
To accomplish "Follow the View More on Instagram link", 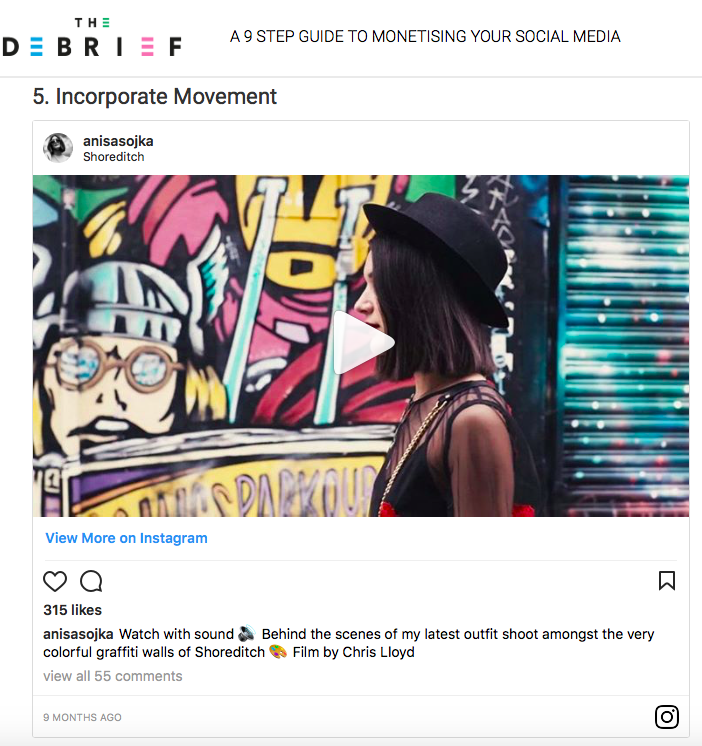I will [127, 538].
